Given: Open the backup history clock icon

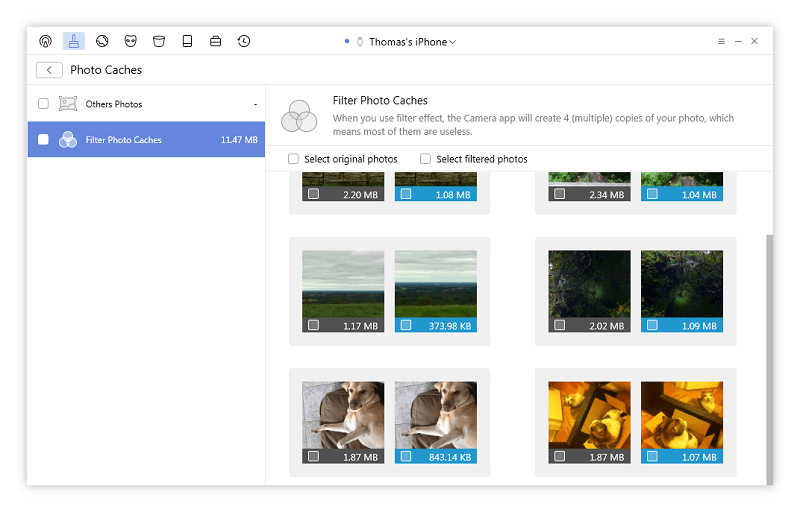Looking at the screenshot, I should (x=244, y=41).
